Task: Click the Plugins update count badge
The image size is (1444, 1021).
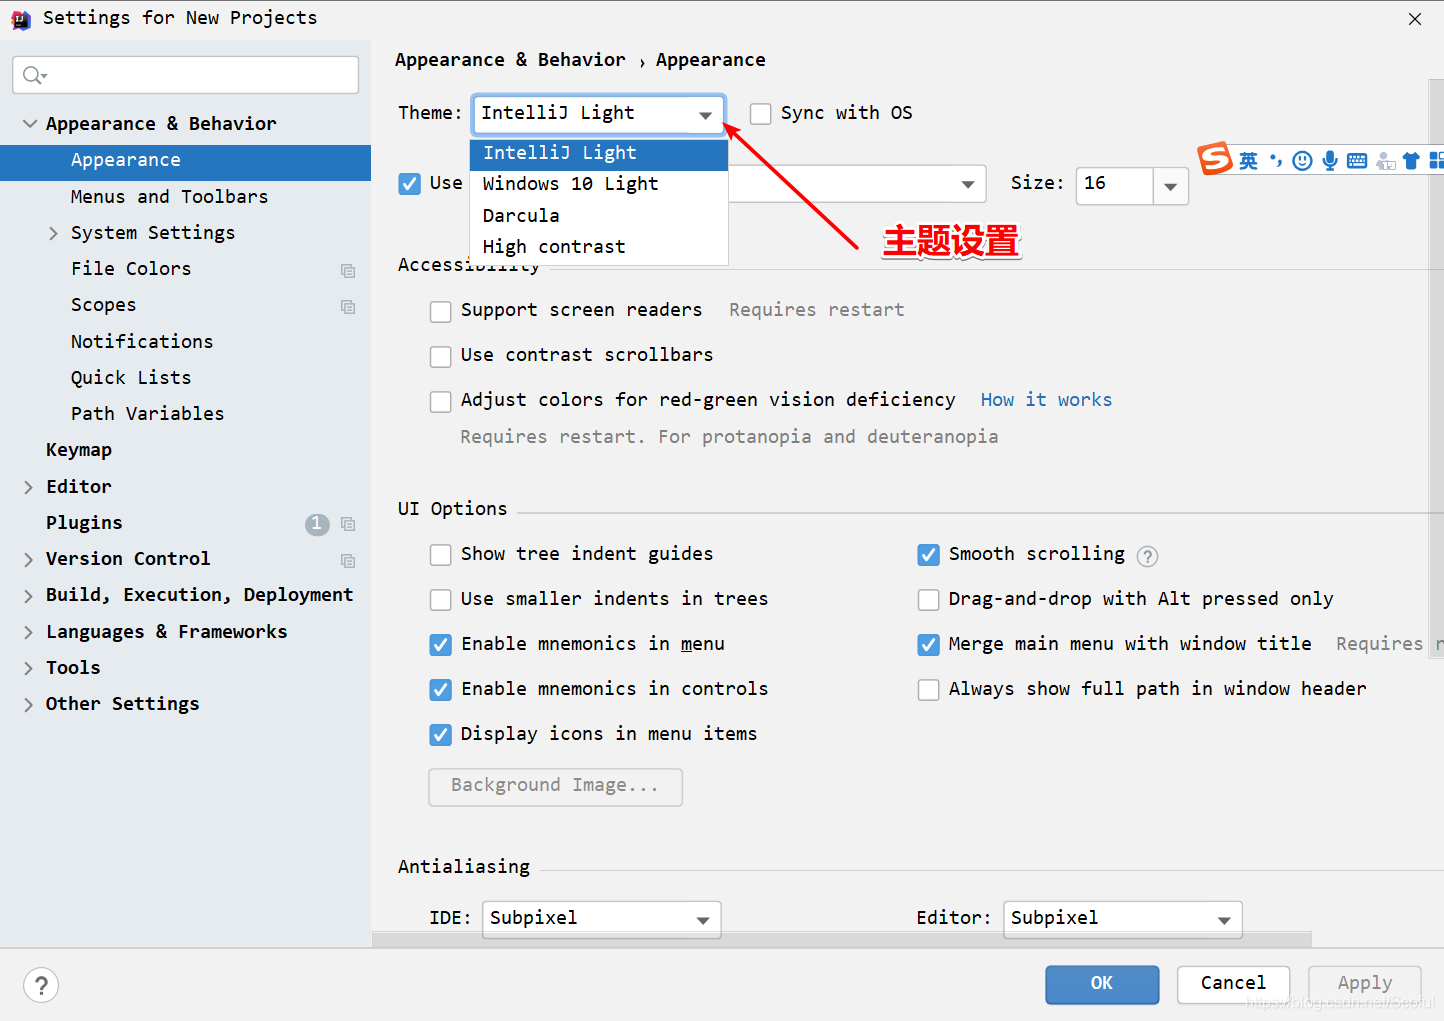Action: click(x=317, y=524)
